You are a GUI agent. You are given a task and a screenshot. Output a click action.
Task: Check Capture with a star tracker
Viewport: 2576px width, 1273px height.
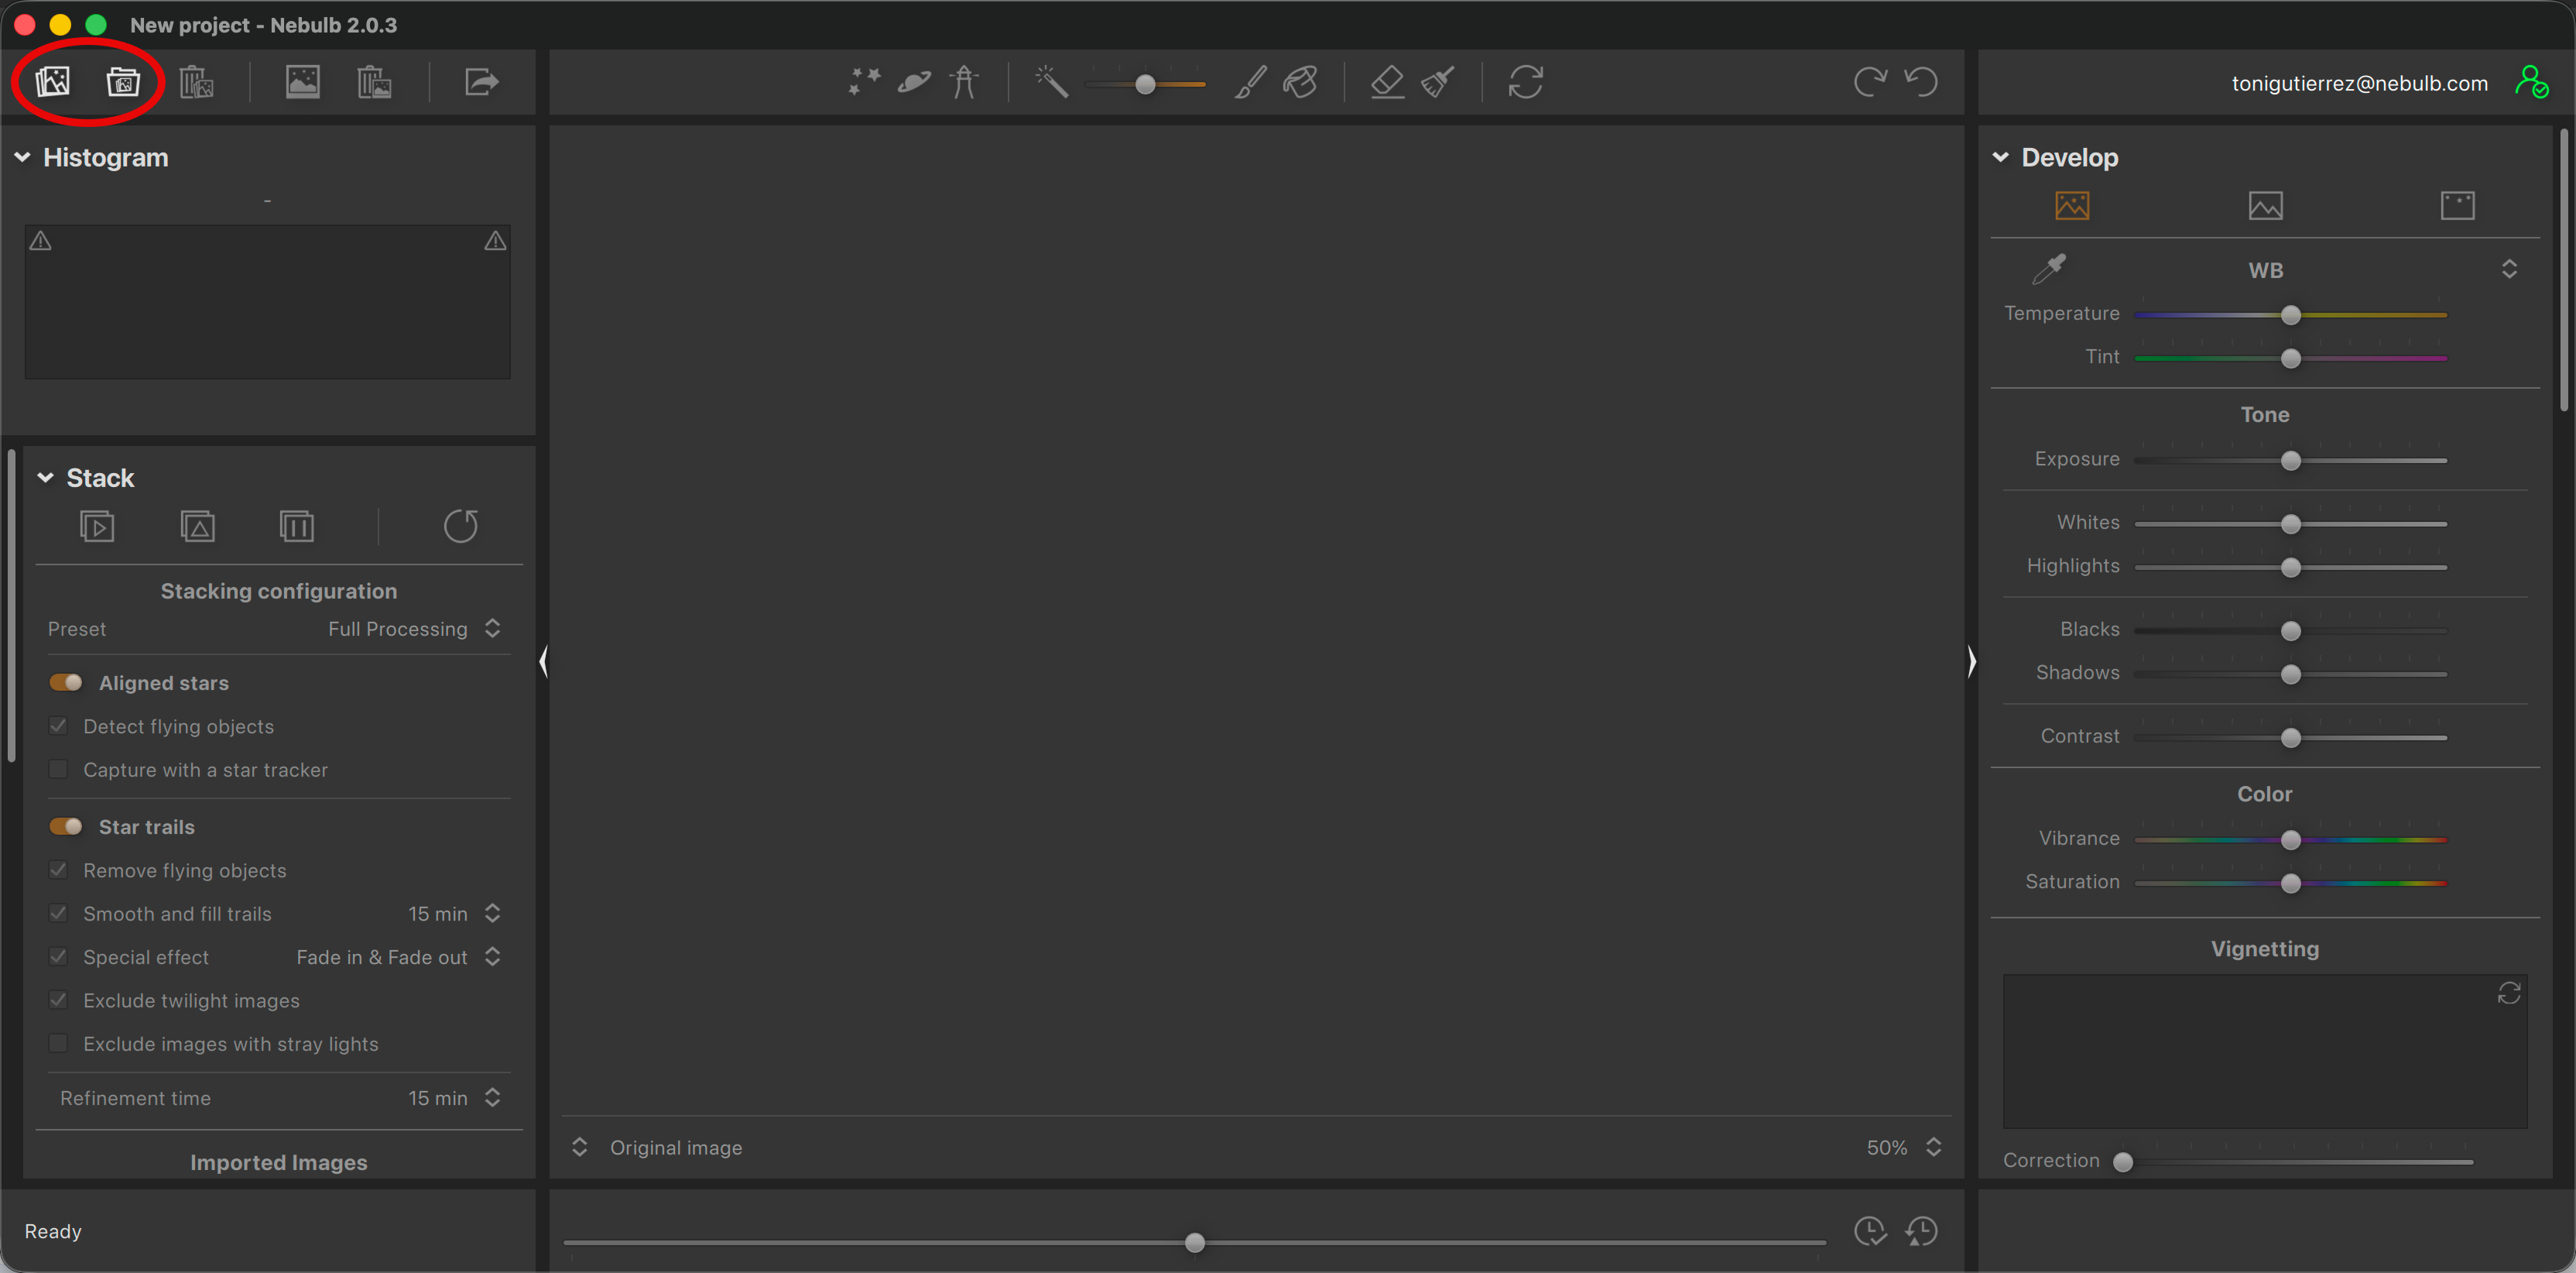(59, 769)
